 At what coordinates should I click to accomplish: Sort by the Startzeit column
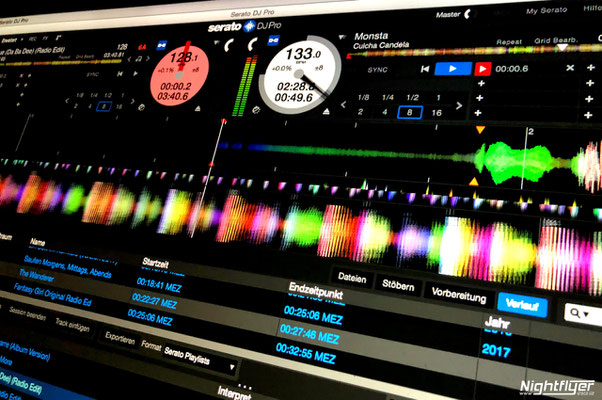(155, 263)
